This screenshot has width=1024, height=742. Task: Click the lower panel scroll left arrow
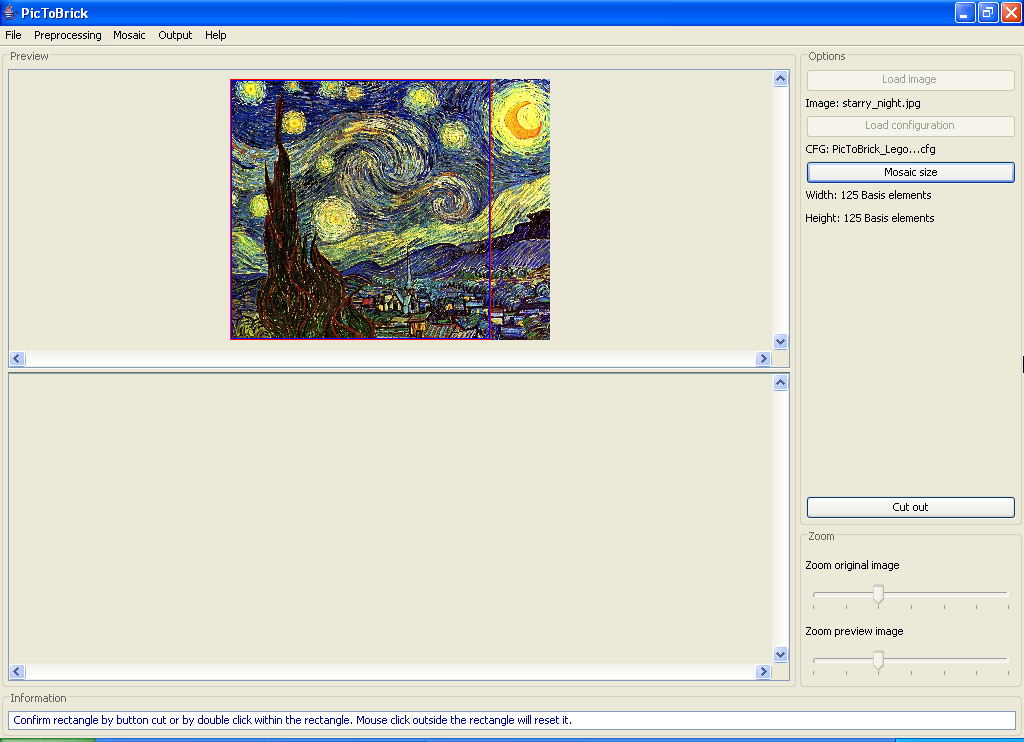17,672
